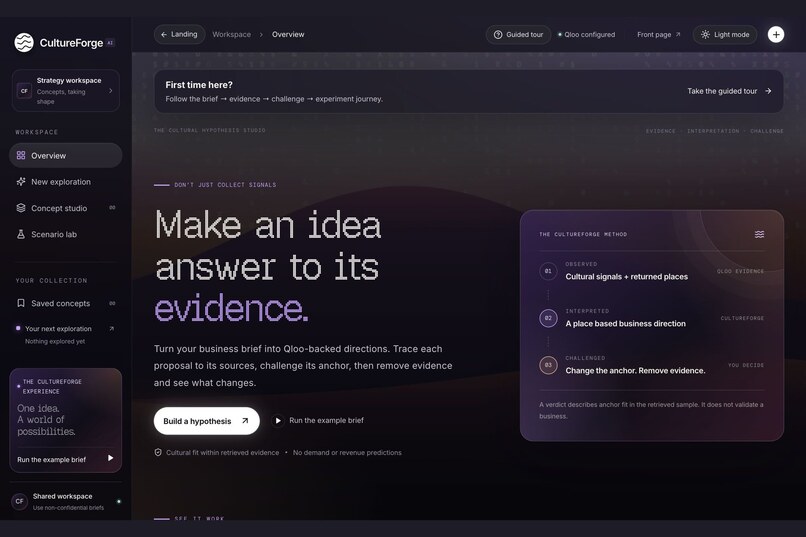Click the Scenario lab flask icon

coord(21,234)
